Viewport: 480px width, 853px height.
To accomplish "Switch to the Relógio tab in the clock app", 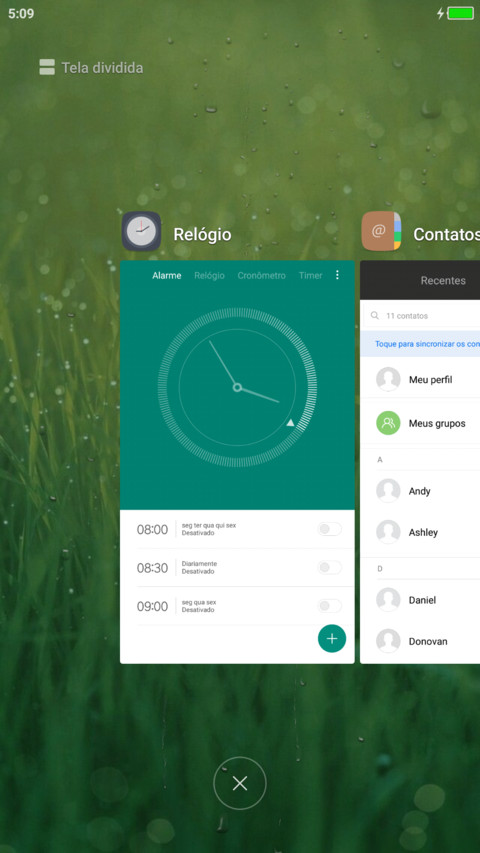I will (210, 275).
